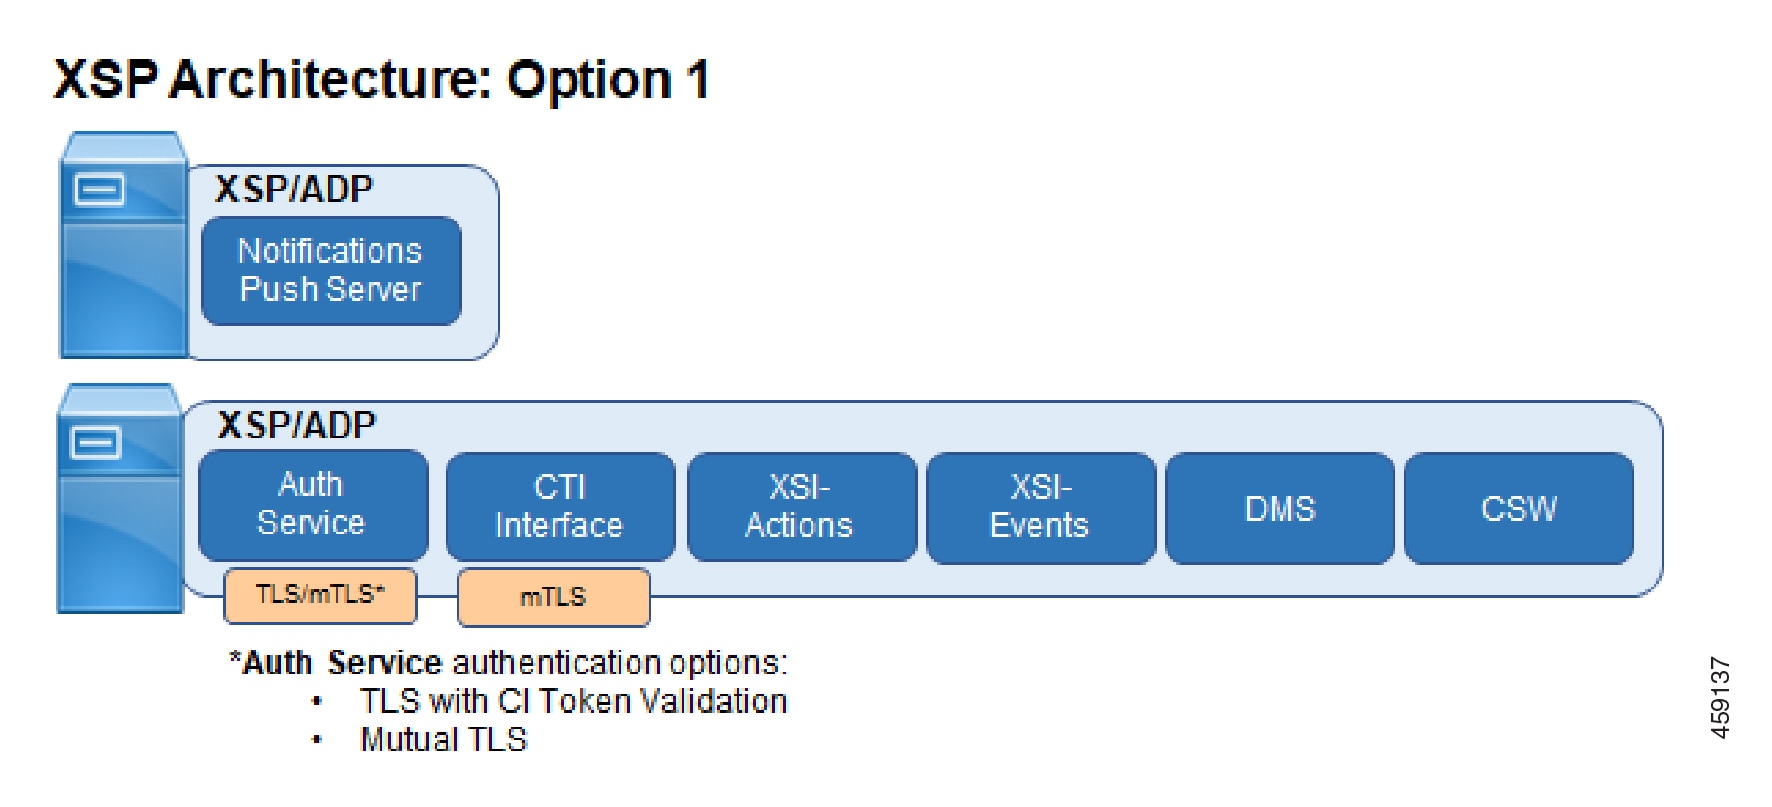Click the XSP Architecture: Option 1 title
Screen dimensions: 1772x807
point(381,80)
